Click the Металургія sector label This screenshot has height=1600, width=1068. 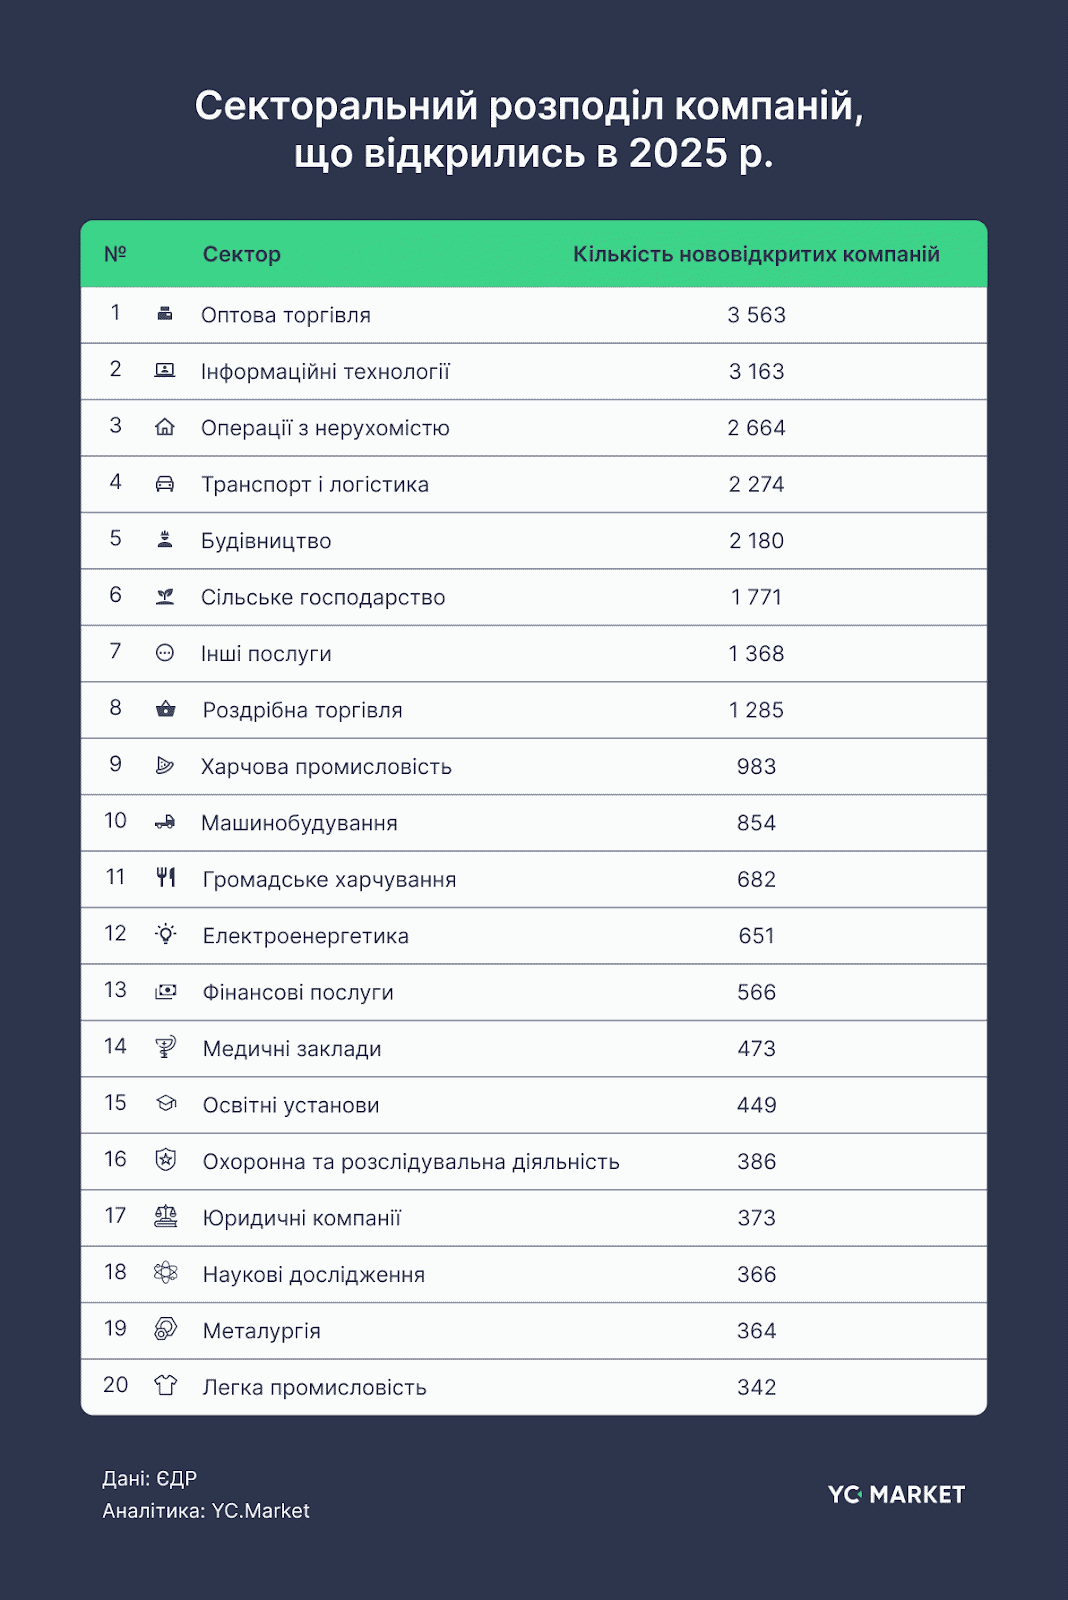click(x=262, y=1331)
